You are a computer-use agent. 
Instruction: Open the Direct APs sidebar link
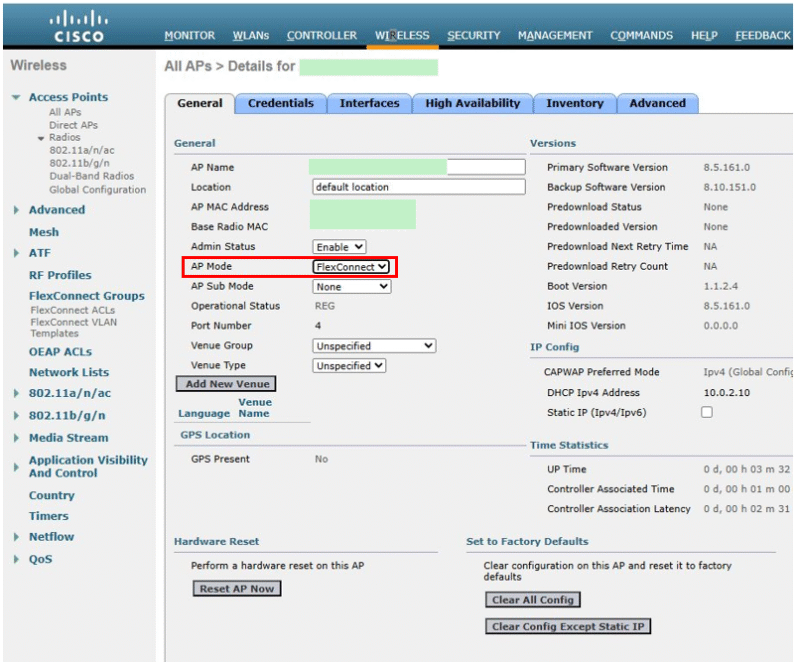73,125
